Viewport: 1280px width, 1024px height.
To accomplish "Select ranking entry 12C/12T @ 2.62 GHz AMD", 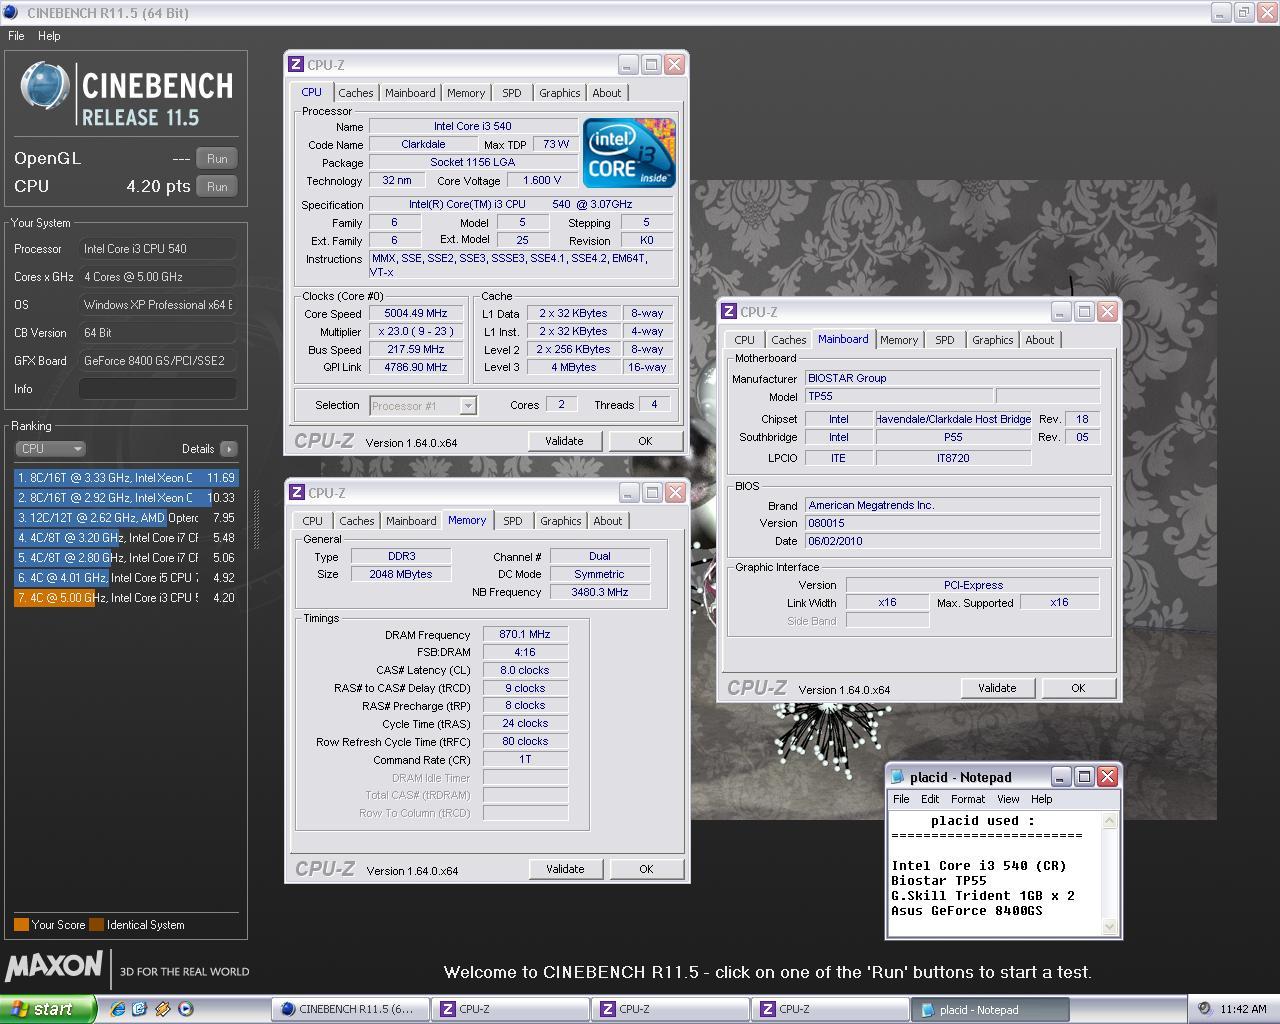I will [x=126, y=518].
